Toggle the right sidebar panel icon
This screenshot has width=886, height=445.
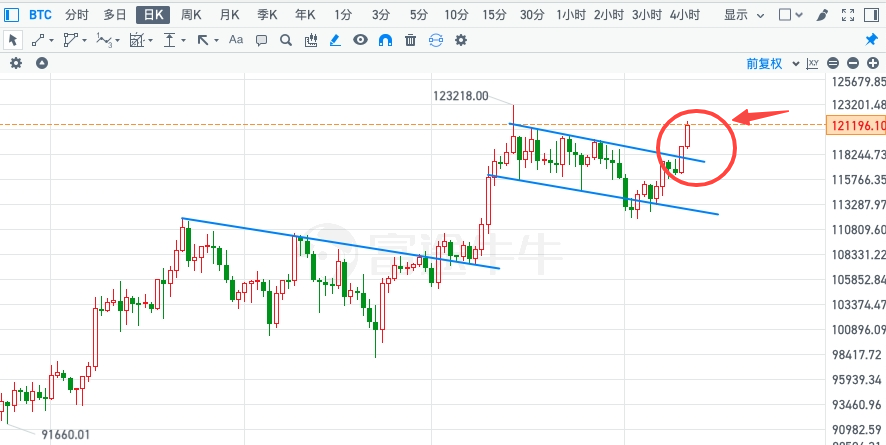872,15
